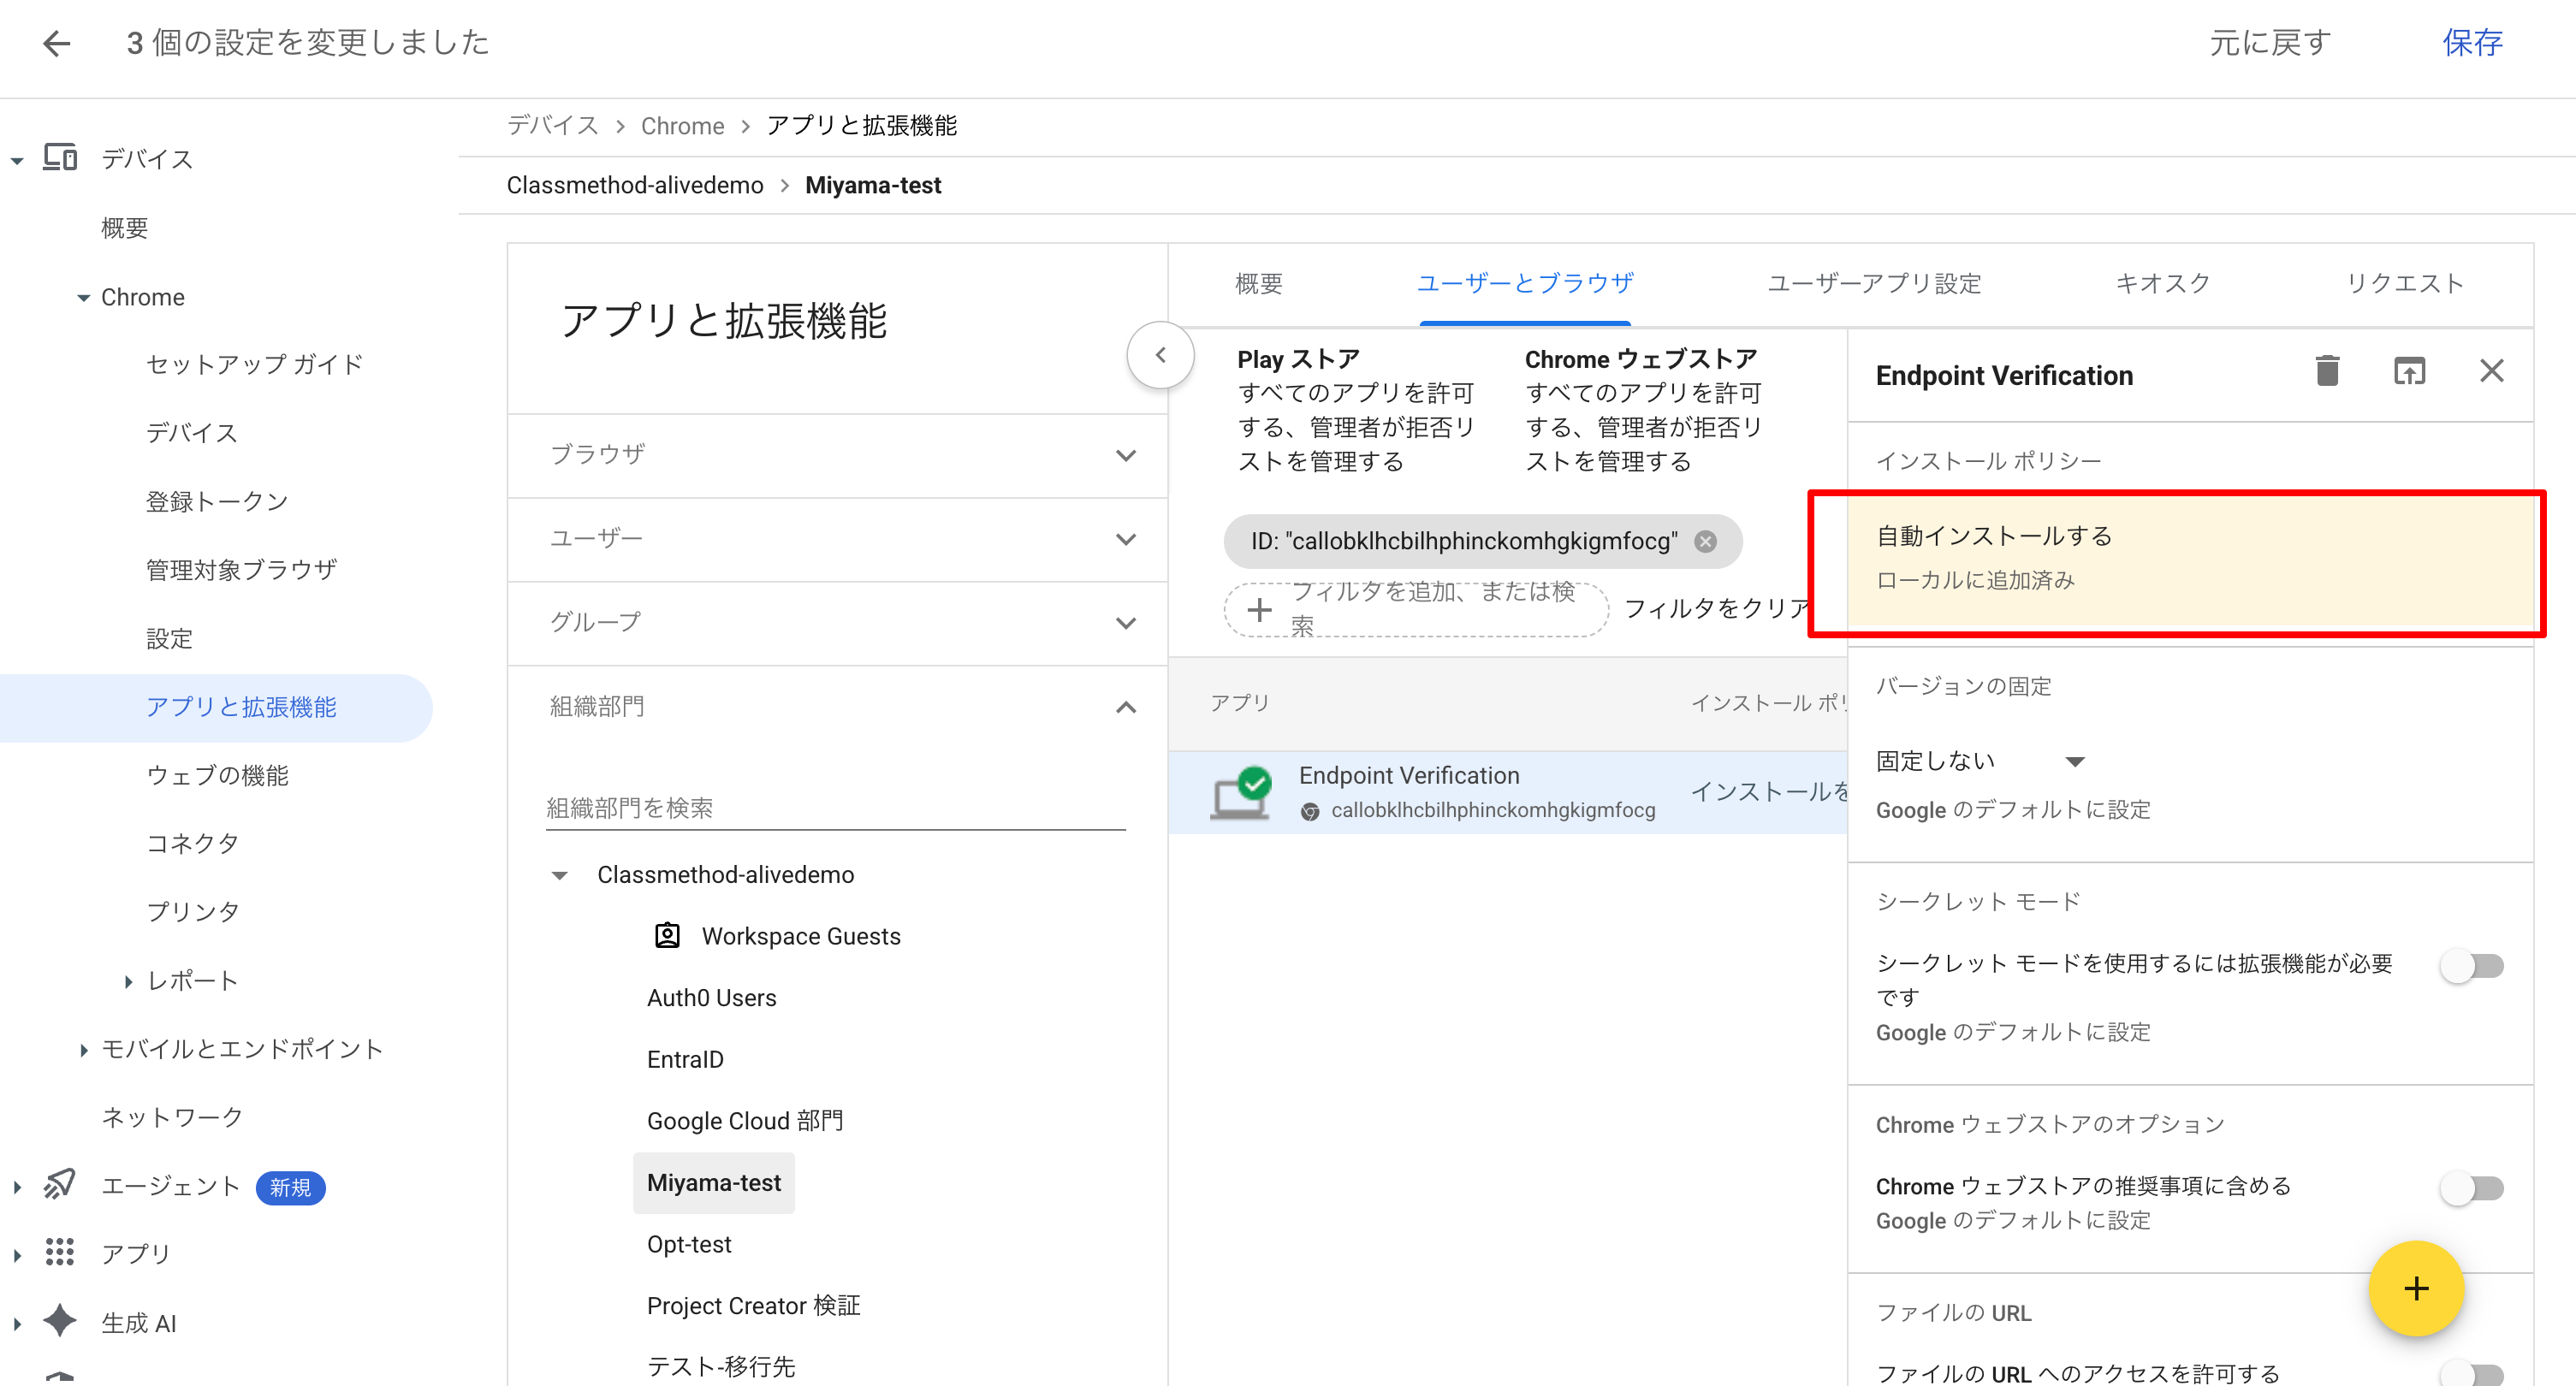This screenshot has height=1386, width=2576.
Task: Expand モバイルとエンドポイント in sidebar
Action: 84,1049
